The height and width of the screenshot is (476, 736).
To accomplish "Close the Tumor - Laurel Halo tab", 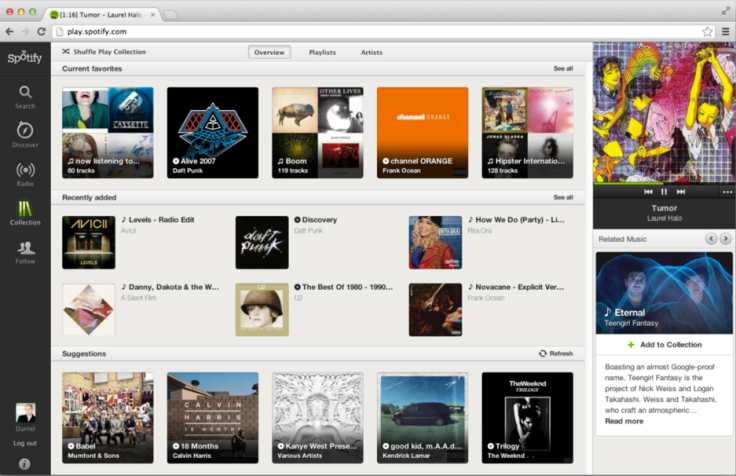I will point(153,15).
